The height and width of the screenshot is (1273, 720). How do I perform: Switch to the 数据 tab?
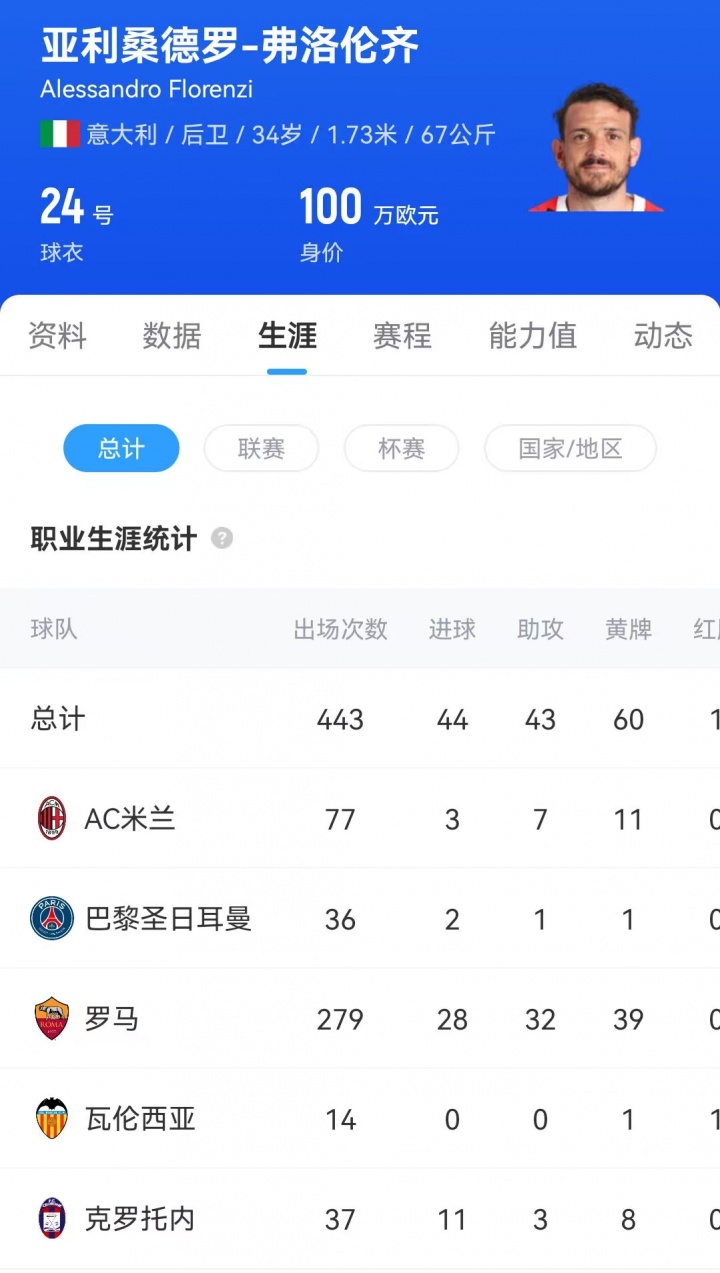pos(172,336)
